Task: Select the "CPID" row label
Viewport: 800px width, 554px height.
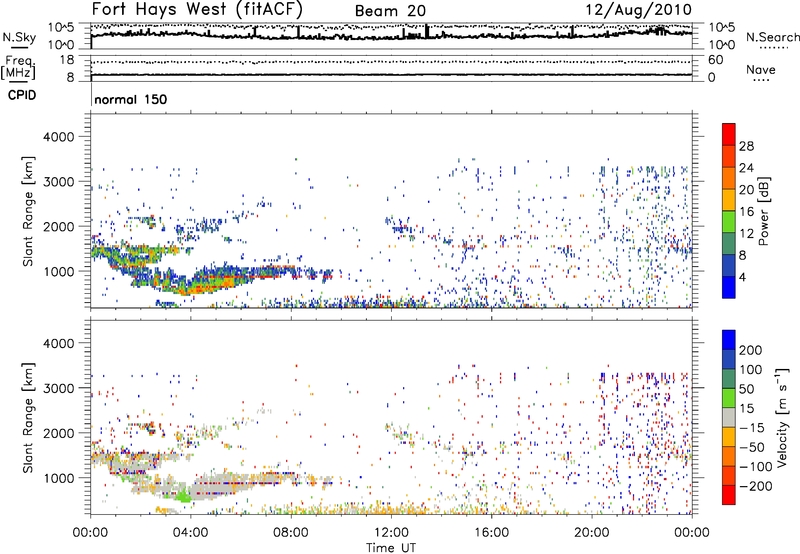Action: click(22, 95)
